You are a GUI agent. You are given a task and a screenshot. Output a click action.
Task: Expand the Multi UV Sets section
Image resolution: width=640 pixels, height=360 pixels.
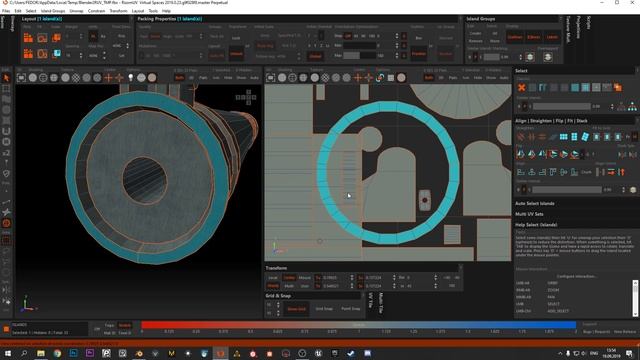529,214
